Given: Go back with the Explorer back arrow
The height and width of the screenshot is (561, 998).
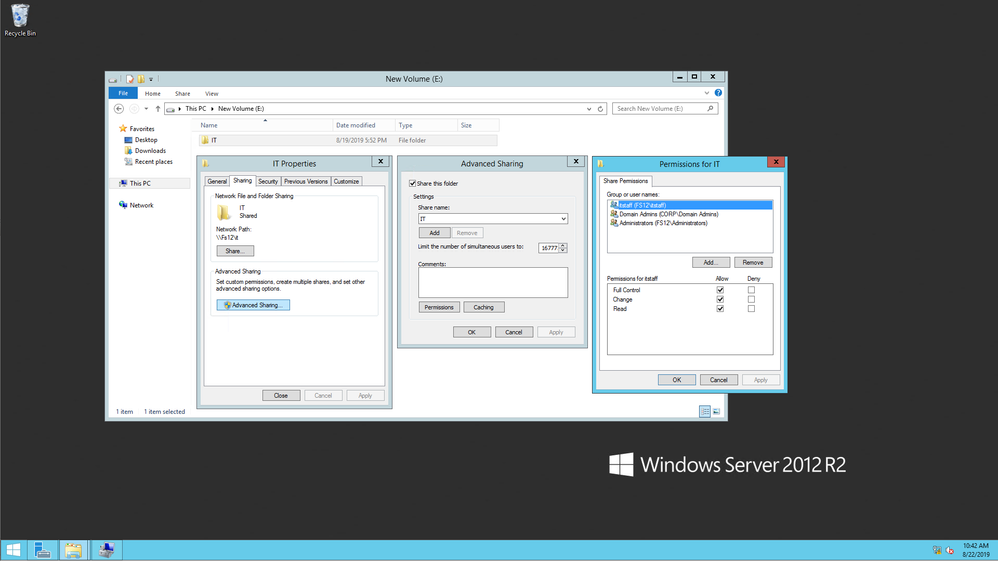Looking at the screenshot, I should pos(118,109).
